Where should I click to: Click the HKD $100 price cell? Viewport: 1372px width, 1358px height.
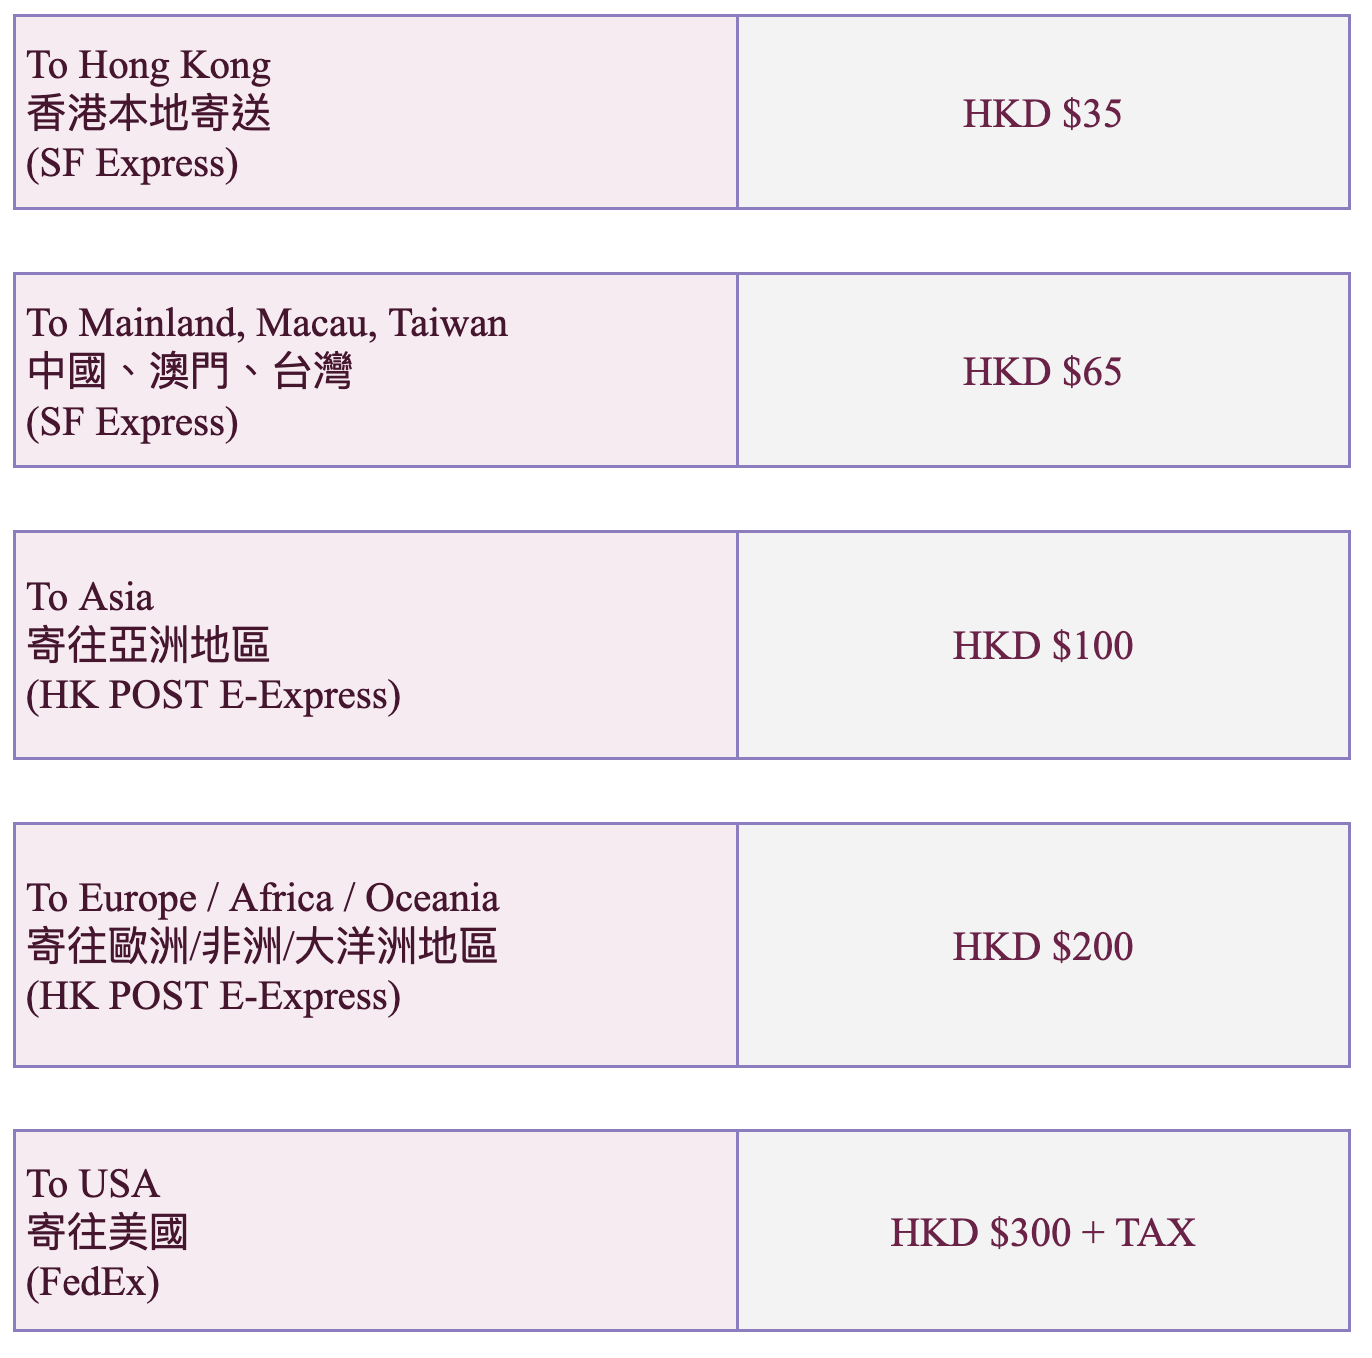point(1043,645)
